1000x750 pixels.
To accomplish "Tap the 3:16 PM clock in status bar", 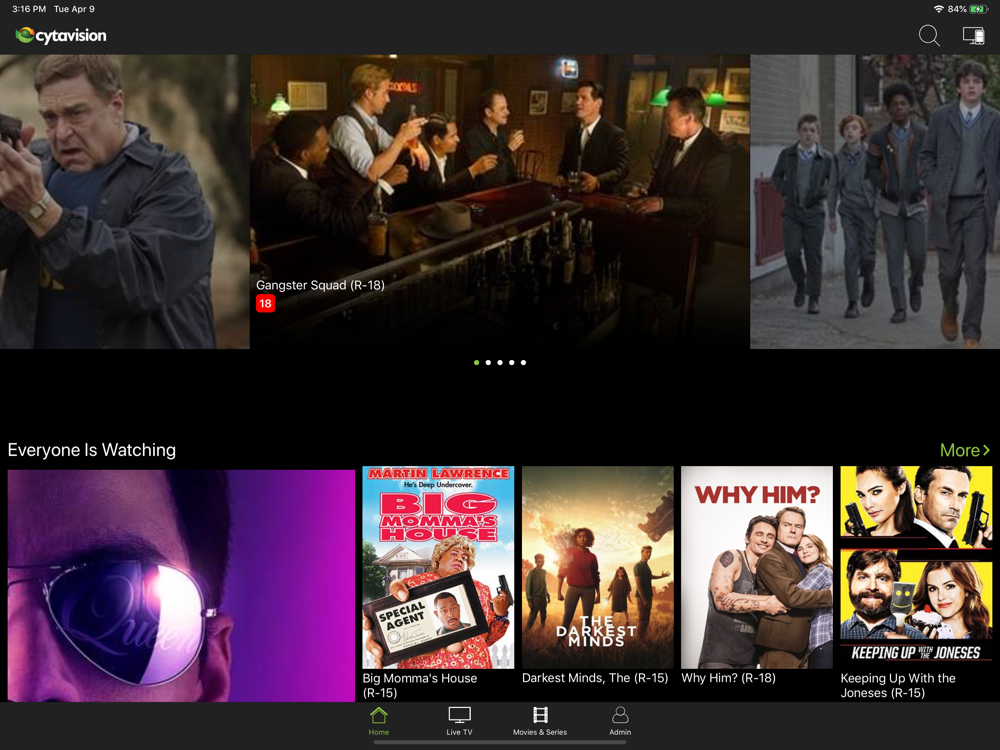I will (x=29, y=9).
